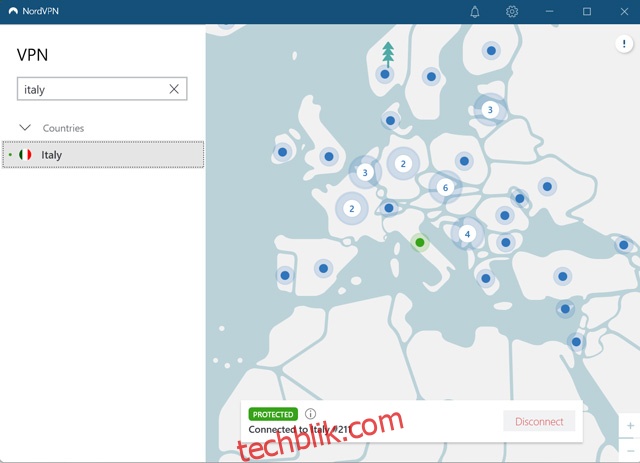This screenshot has height=463, width=640.
Task: Select the Portugal server marker
Action: click(x=285, y=275)
